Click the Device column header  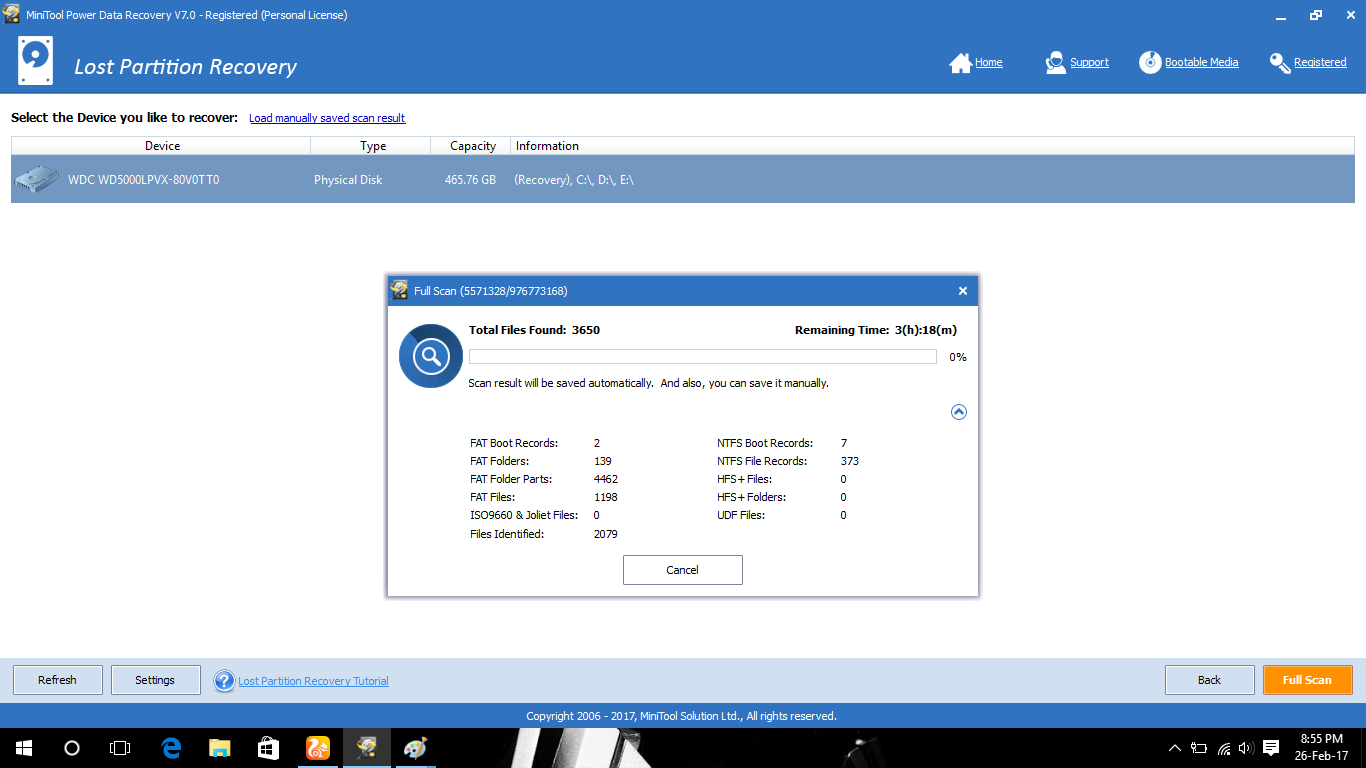161,146
